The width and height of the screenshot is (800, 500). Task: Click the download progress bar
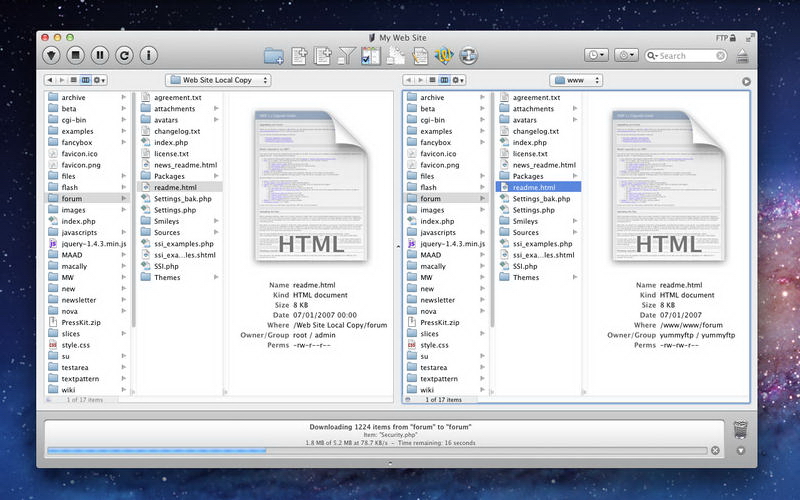(375, 450)
